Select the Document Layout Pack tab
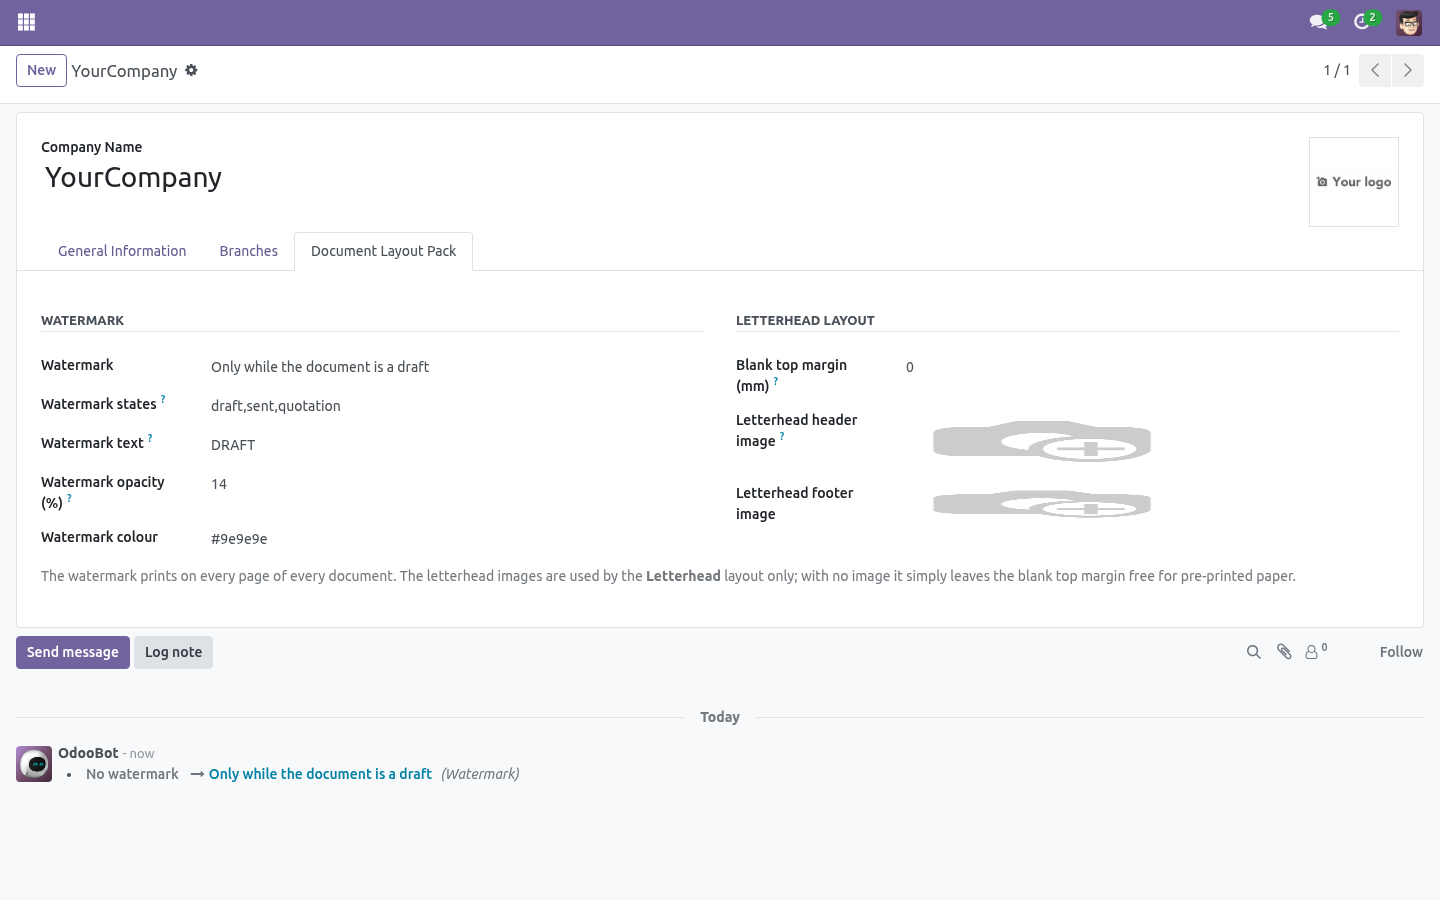The height and width of the screenshot is (900, 1440). click(x=383, y=251)
